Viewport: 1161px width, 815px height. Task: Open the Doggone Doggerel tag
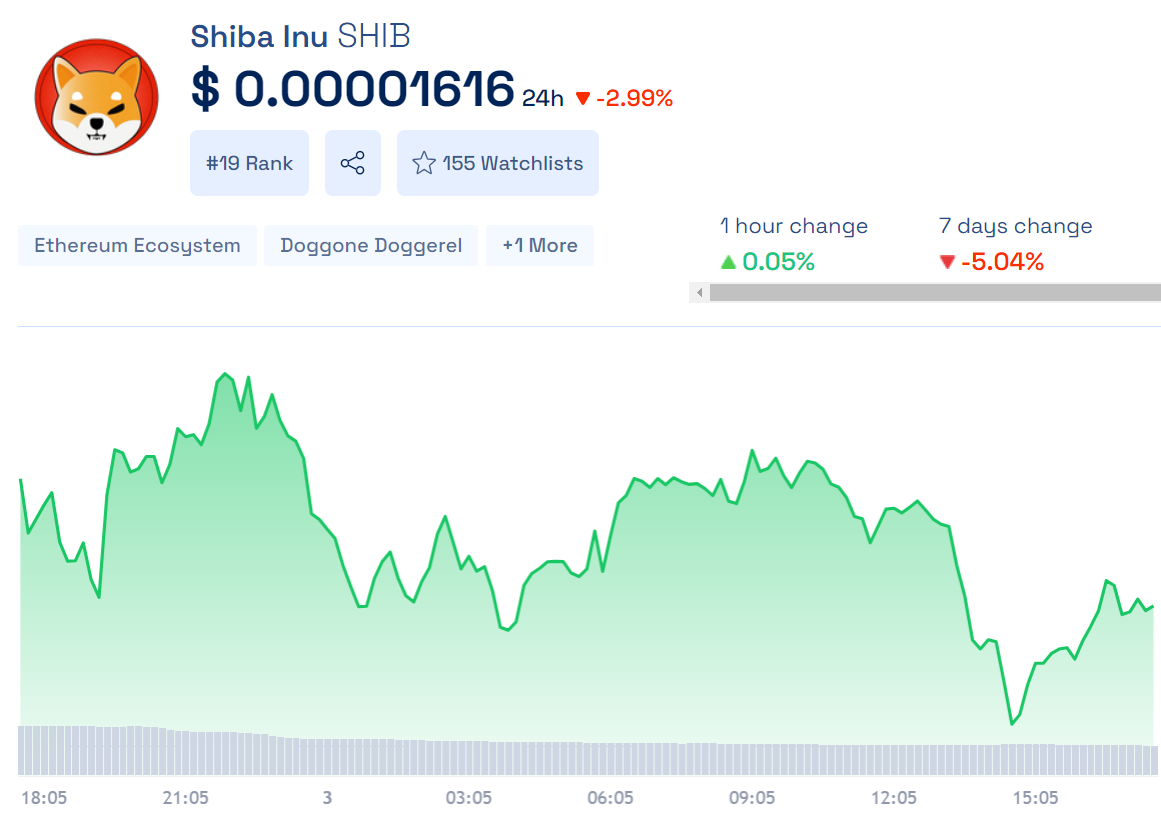(x=371, y=245)
